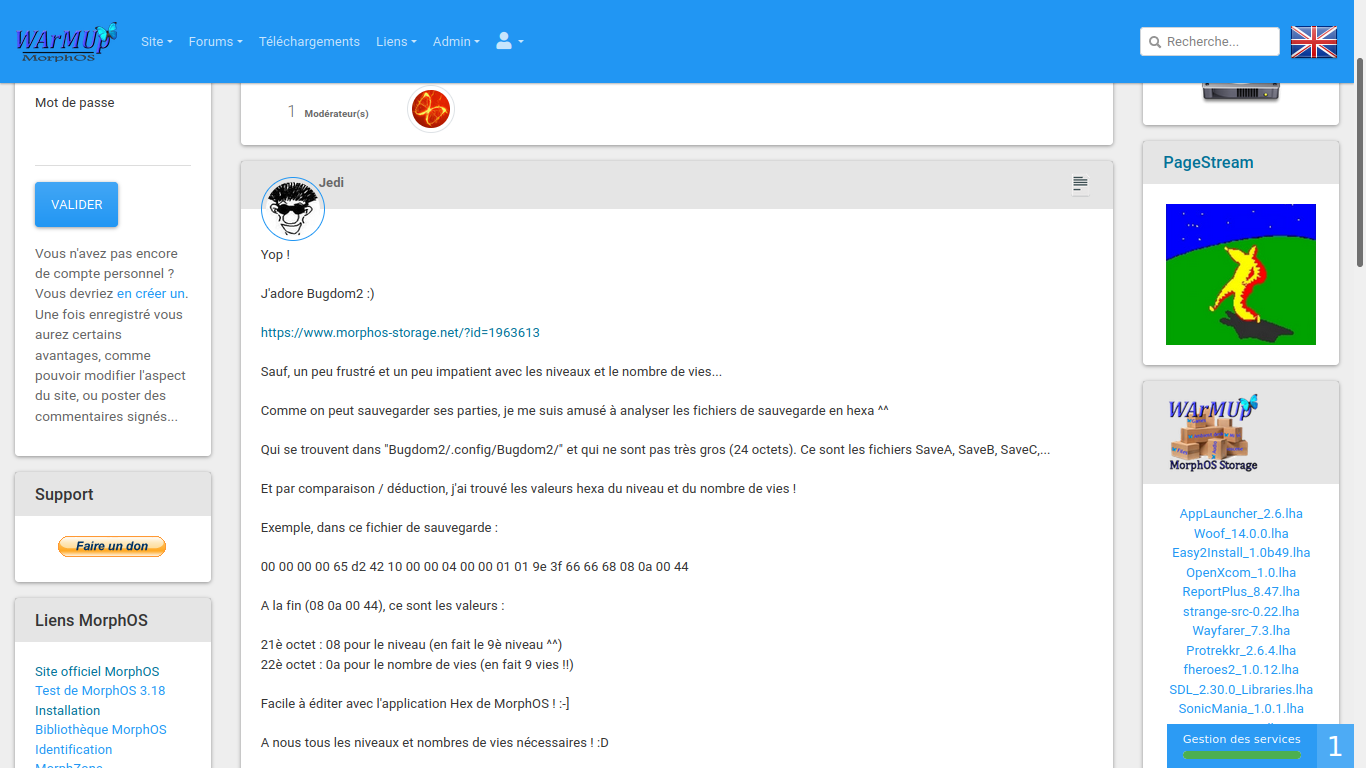Expand the Liens menu
This screenshot has width=1366, height=768.
pos(396,42)
